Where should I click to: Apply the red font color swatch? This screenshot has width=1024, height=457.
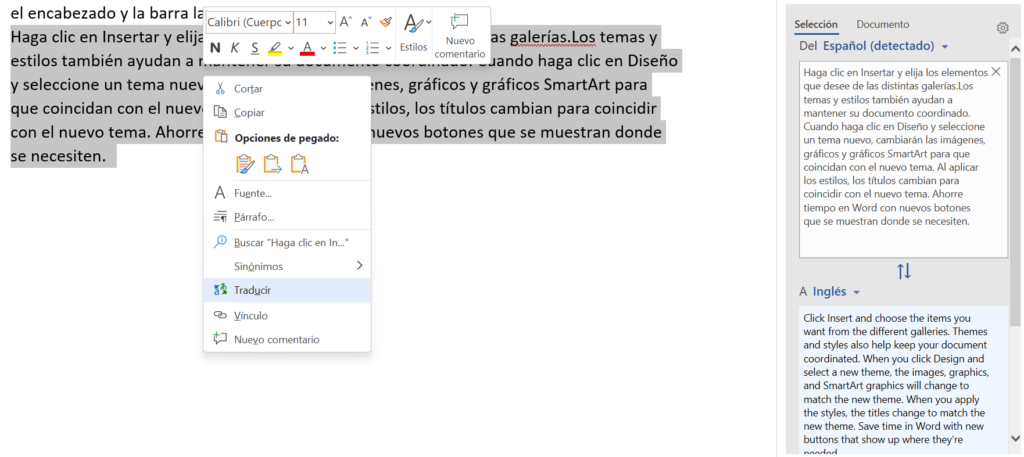point(306,48)
